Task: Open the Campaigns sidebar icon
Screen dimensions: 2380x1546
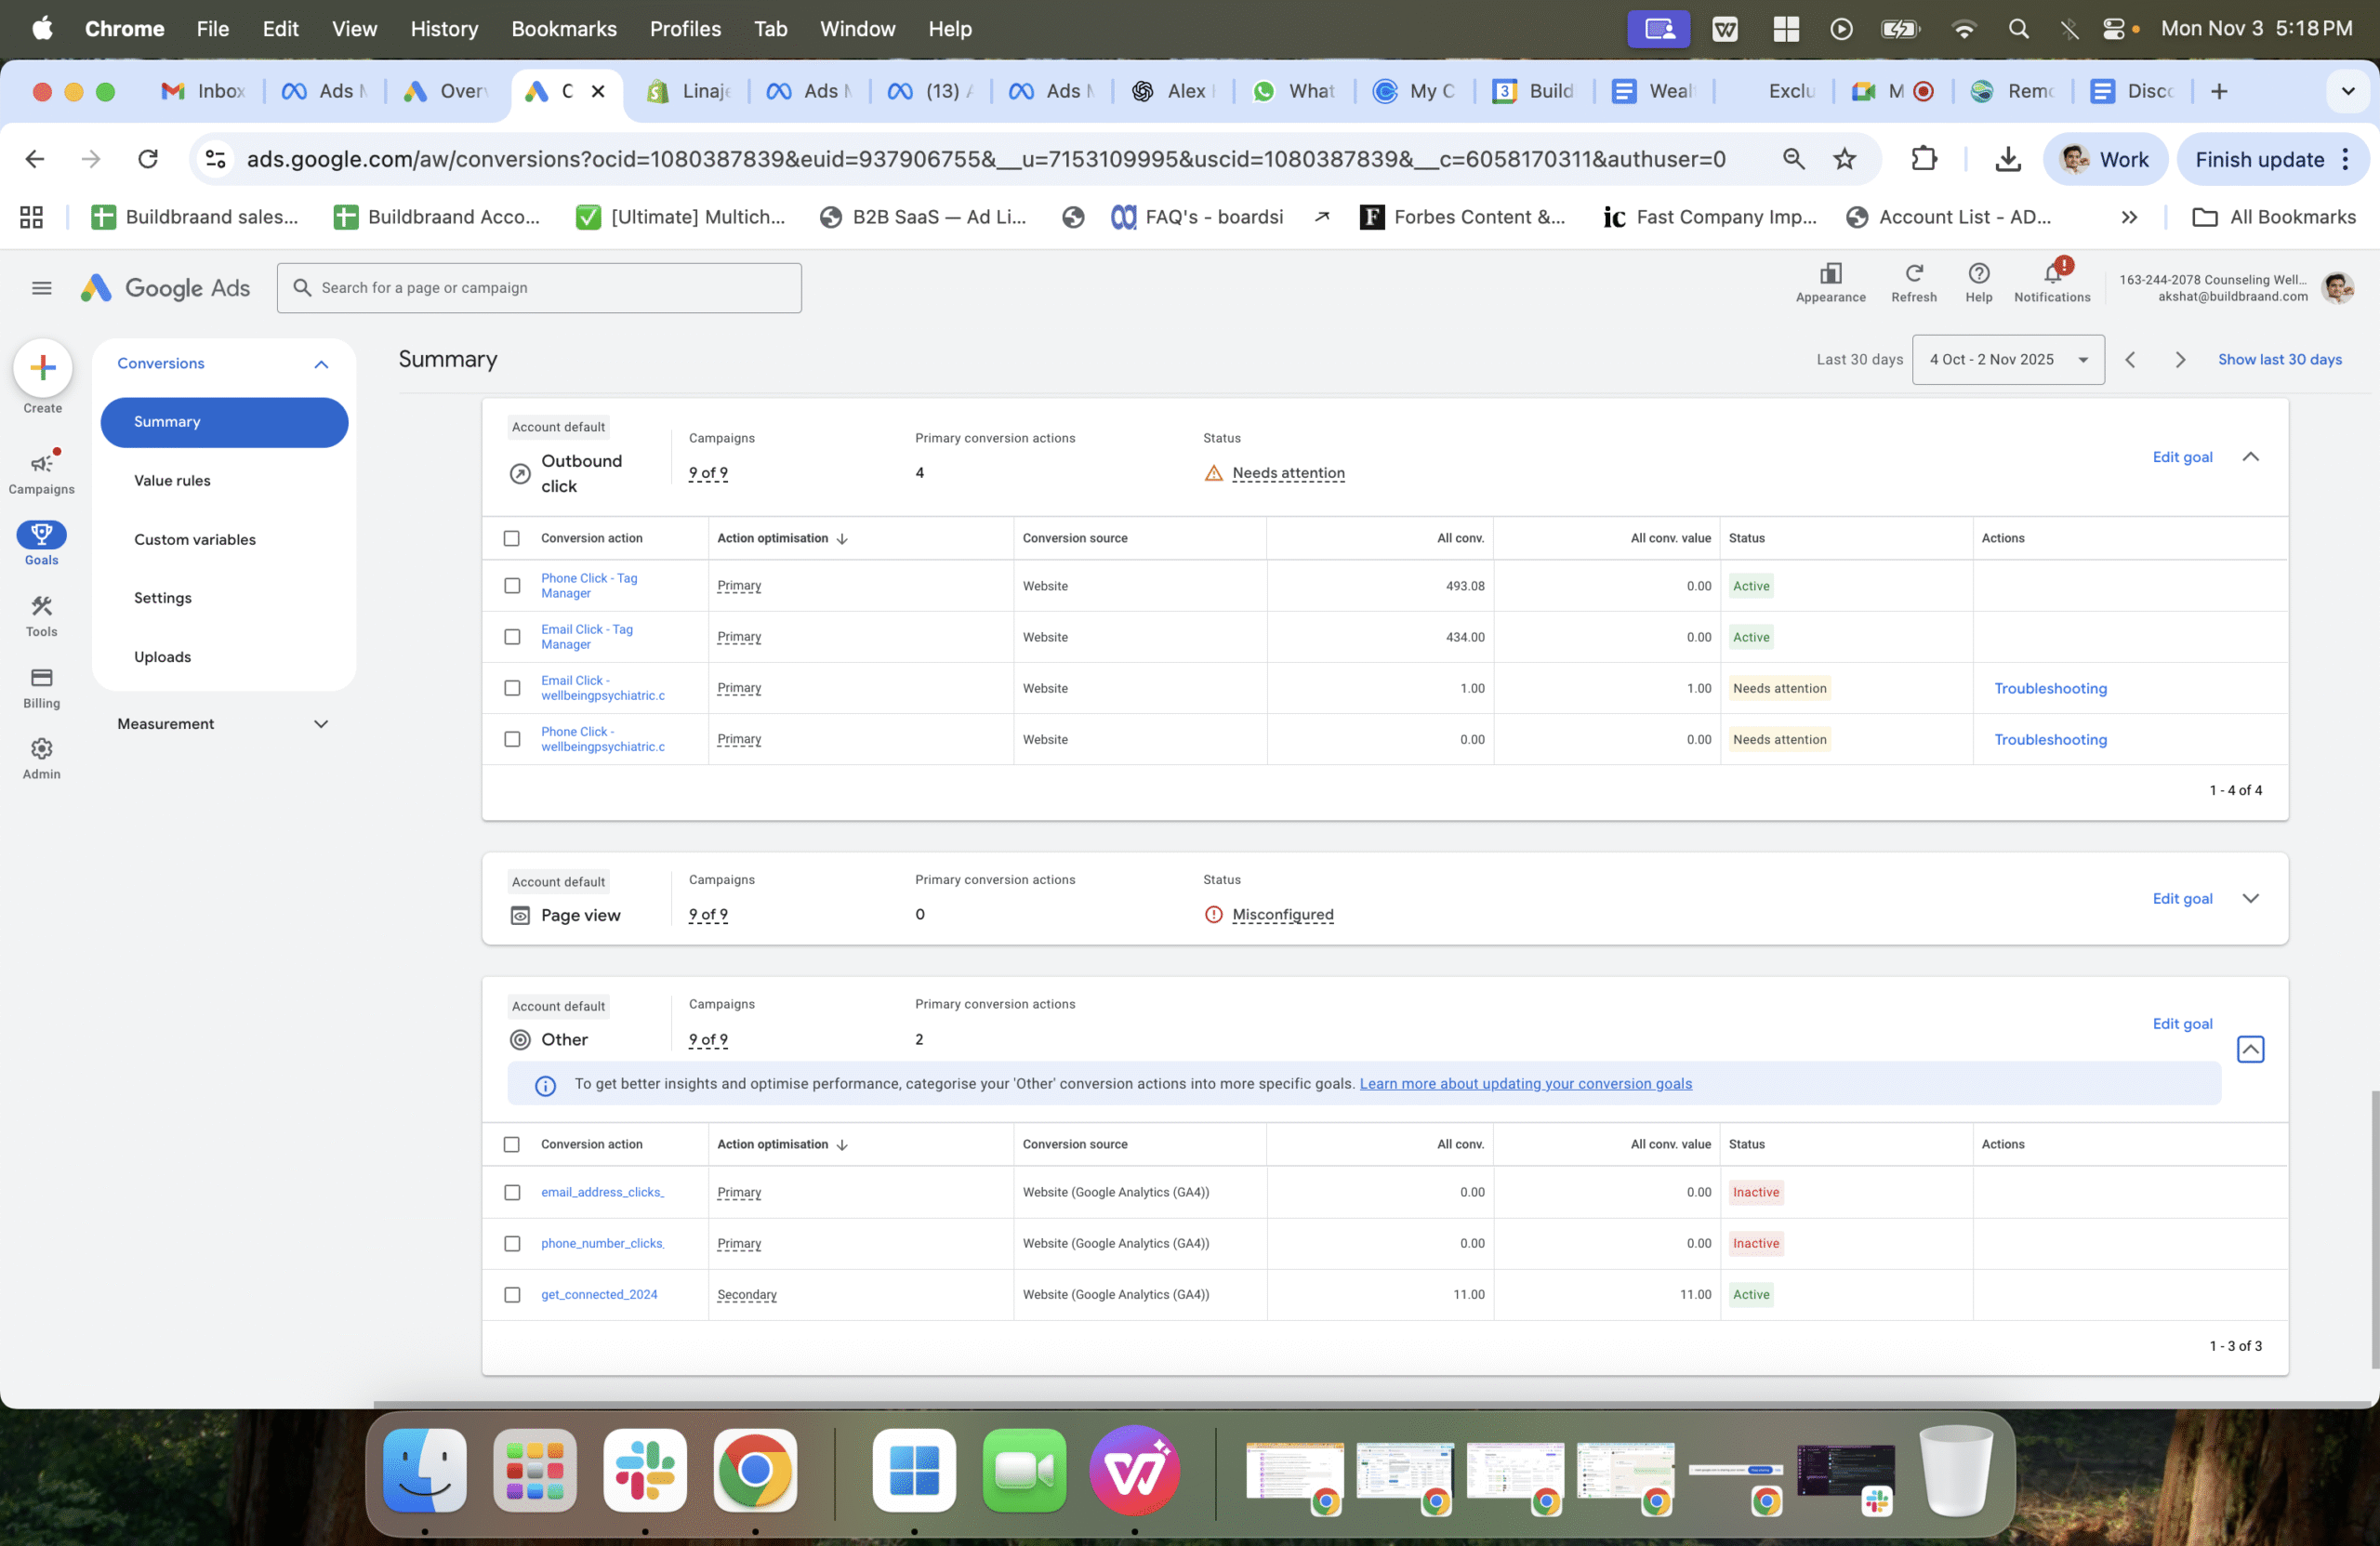Action: [x=41, y=464]
